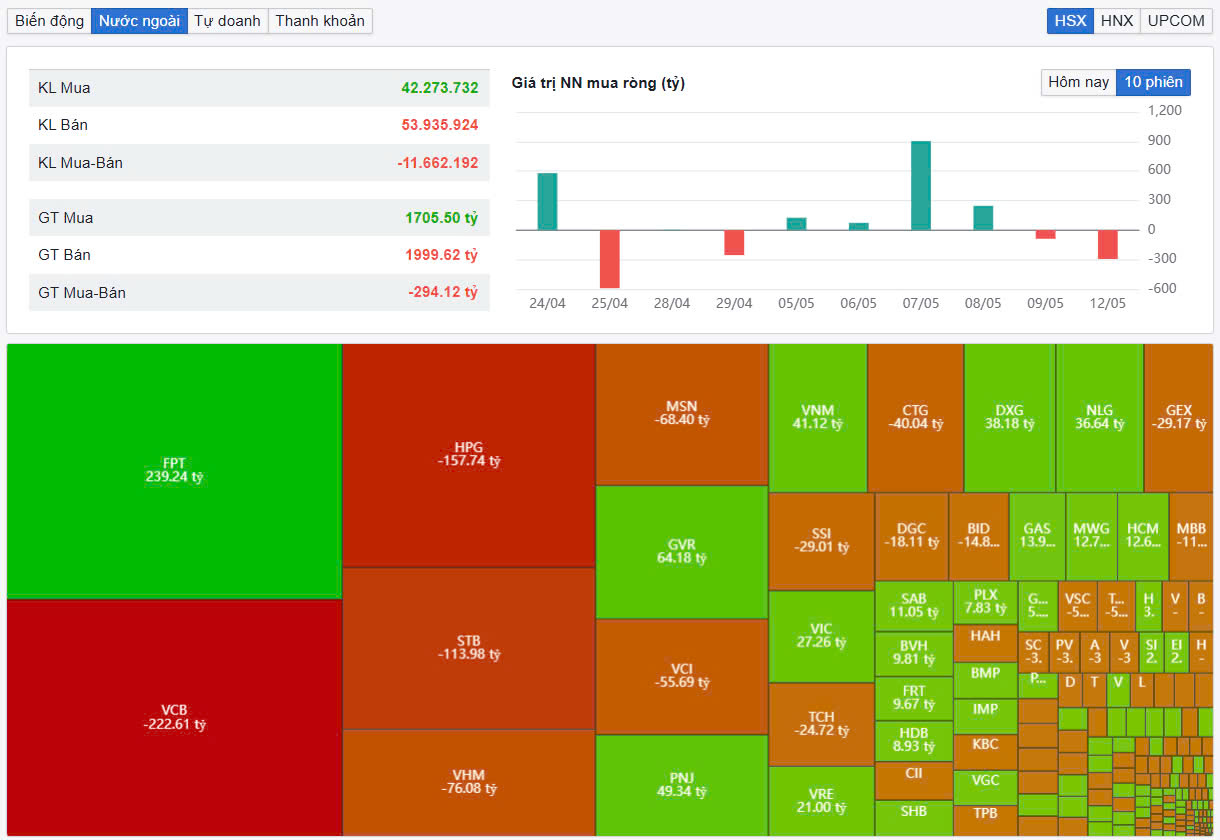Image resolution: width=1220 pixels, height=840 pixels.
Task: Select the HPG -157.74 tỷ tile
Action: (x=468, y=455)
